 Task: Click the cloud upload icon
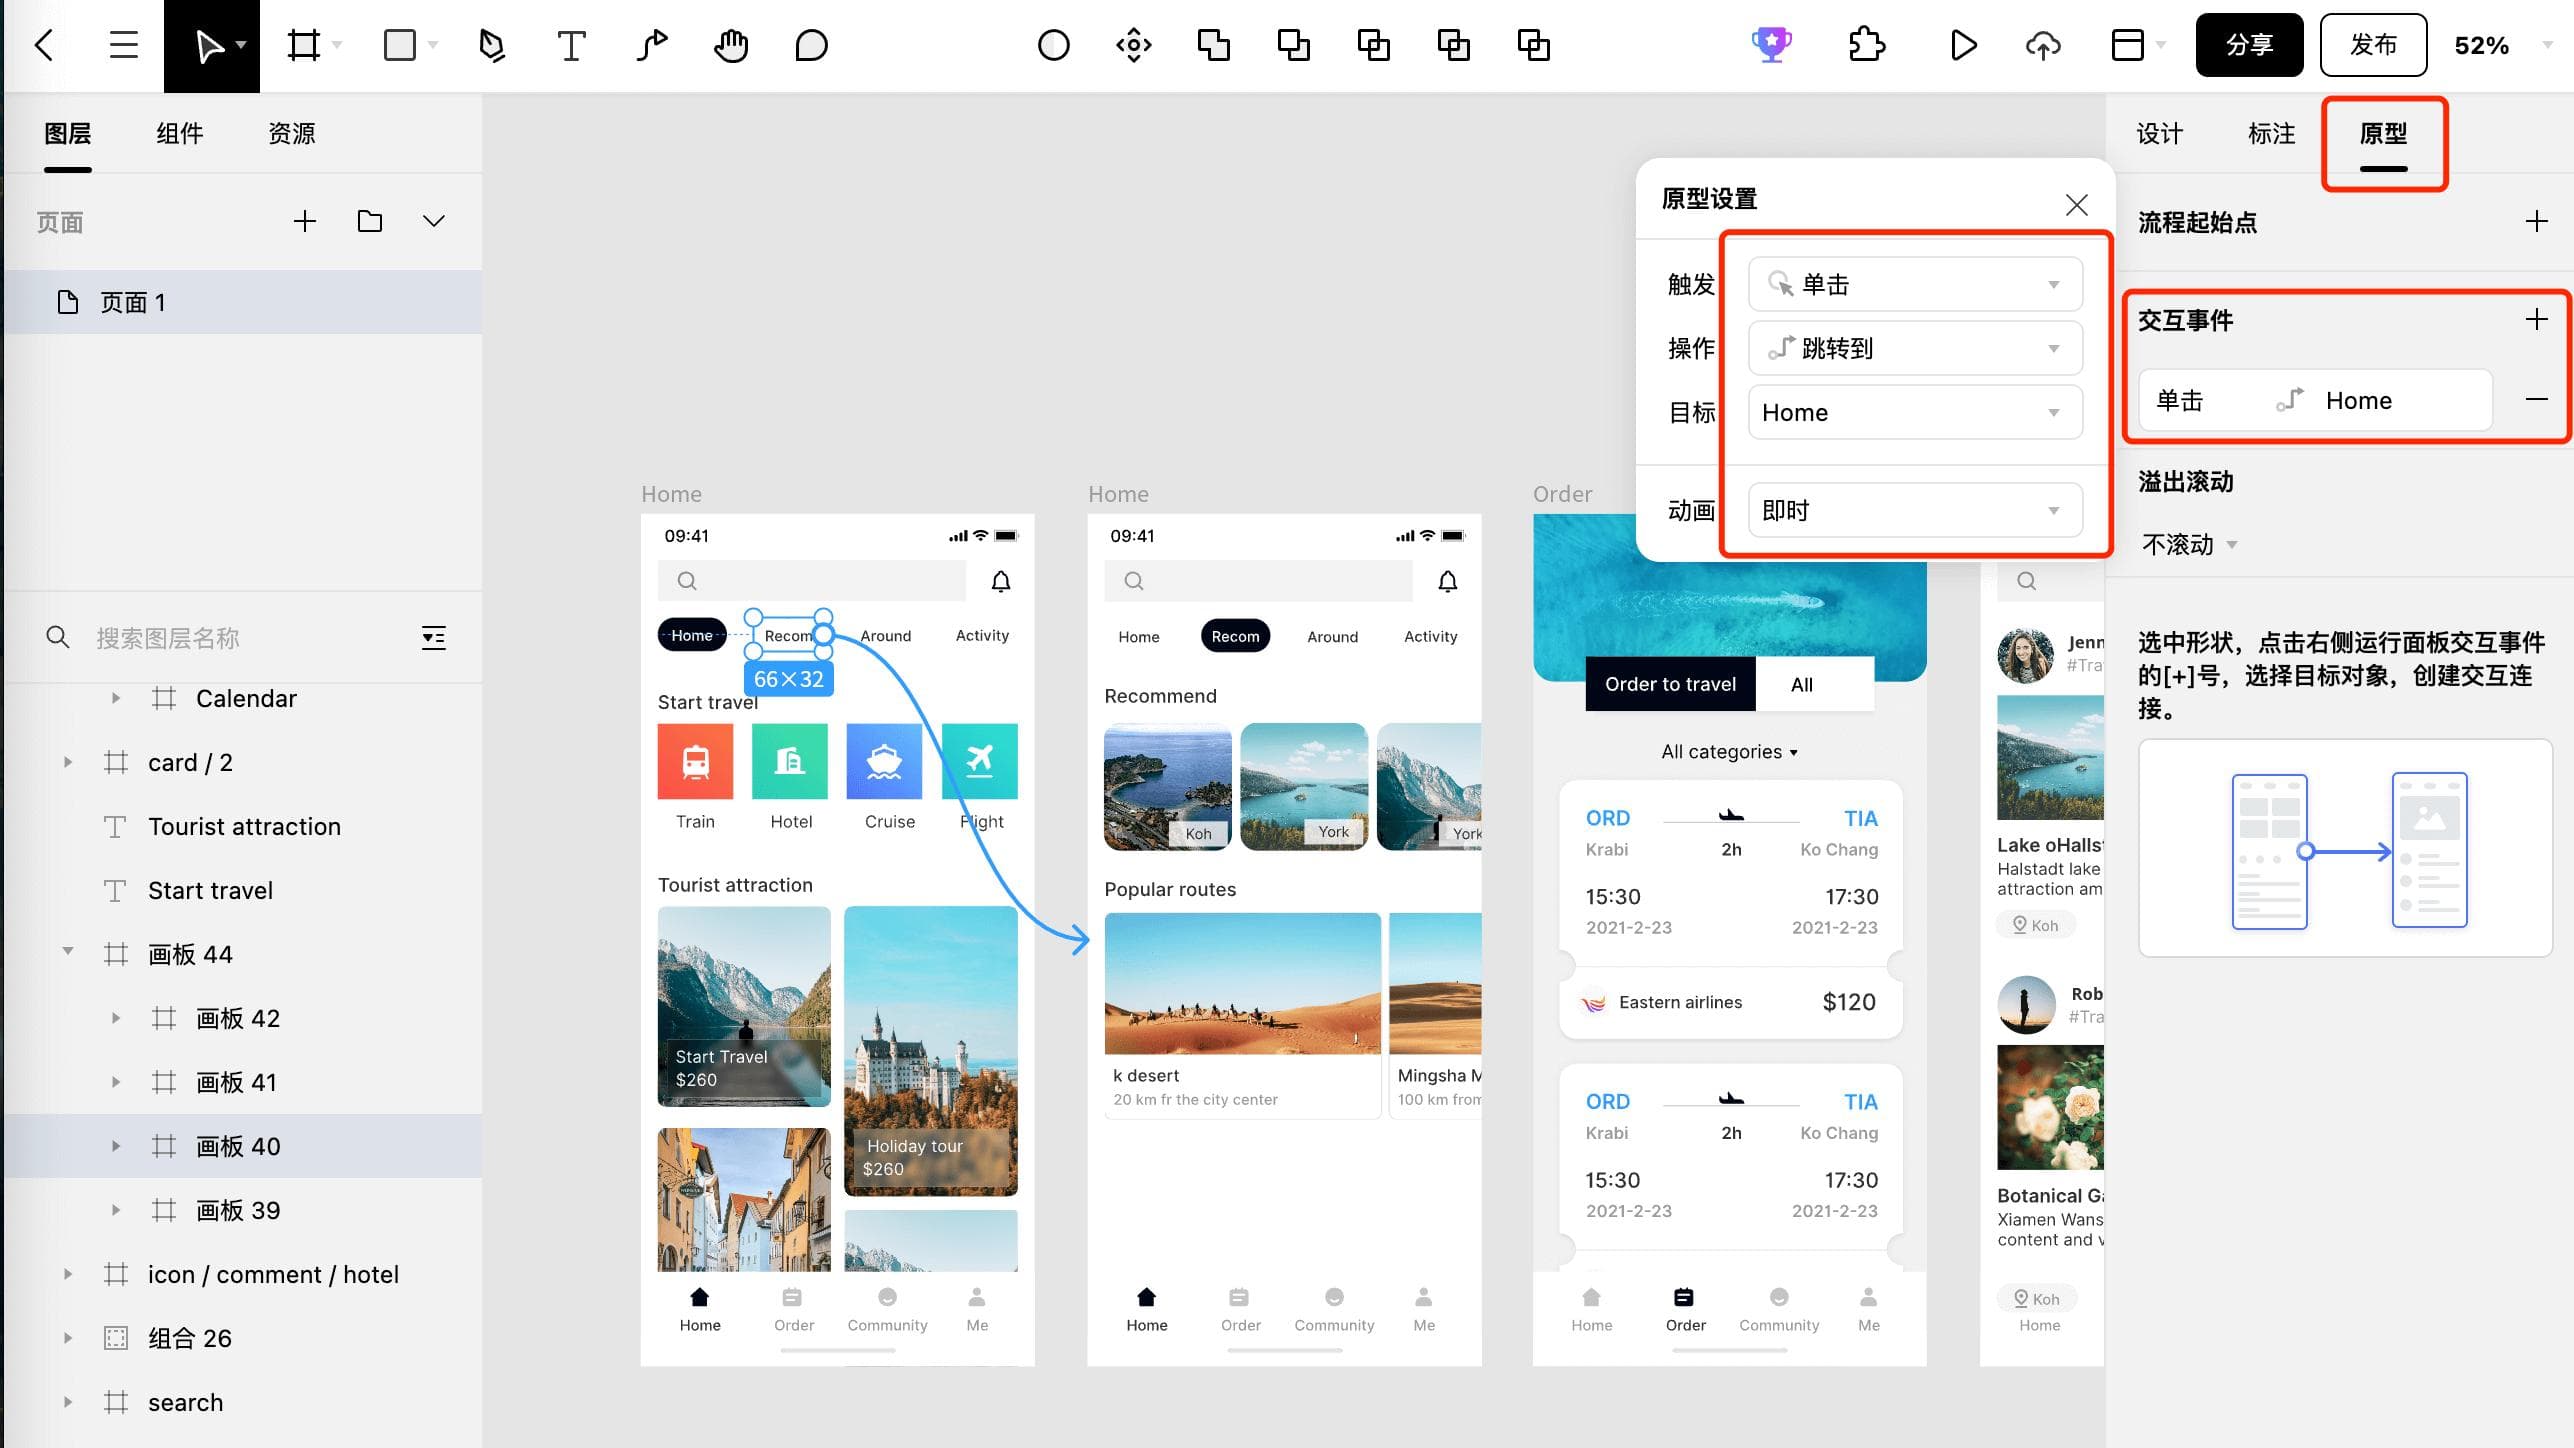[x=2043, y=45]
